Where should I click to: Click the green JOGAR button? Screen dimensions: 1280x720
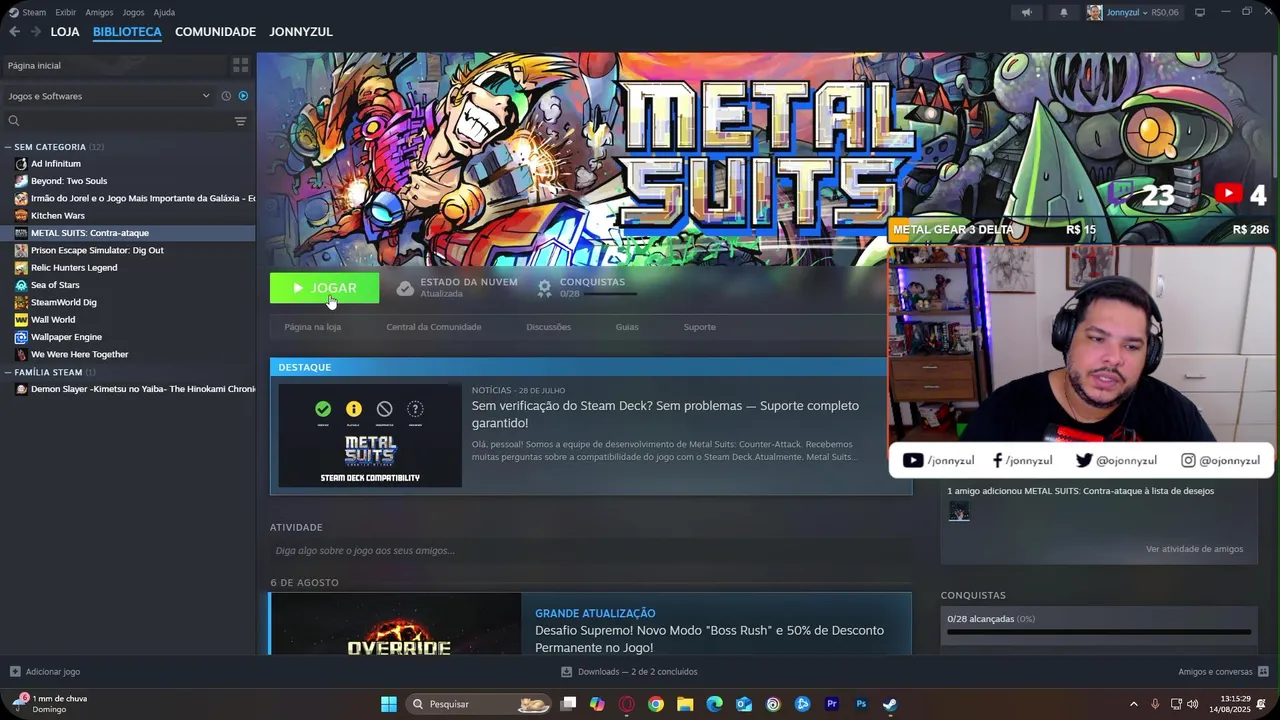click(x=324, y=288)
